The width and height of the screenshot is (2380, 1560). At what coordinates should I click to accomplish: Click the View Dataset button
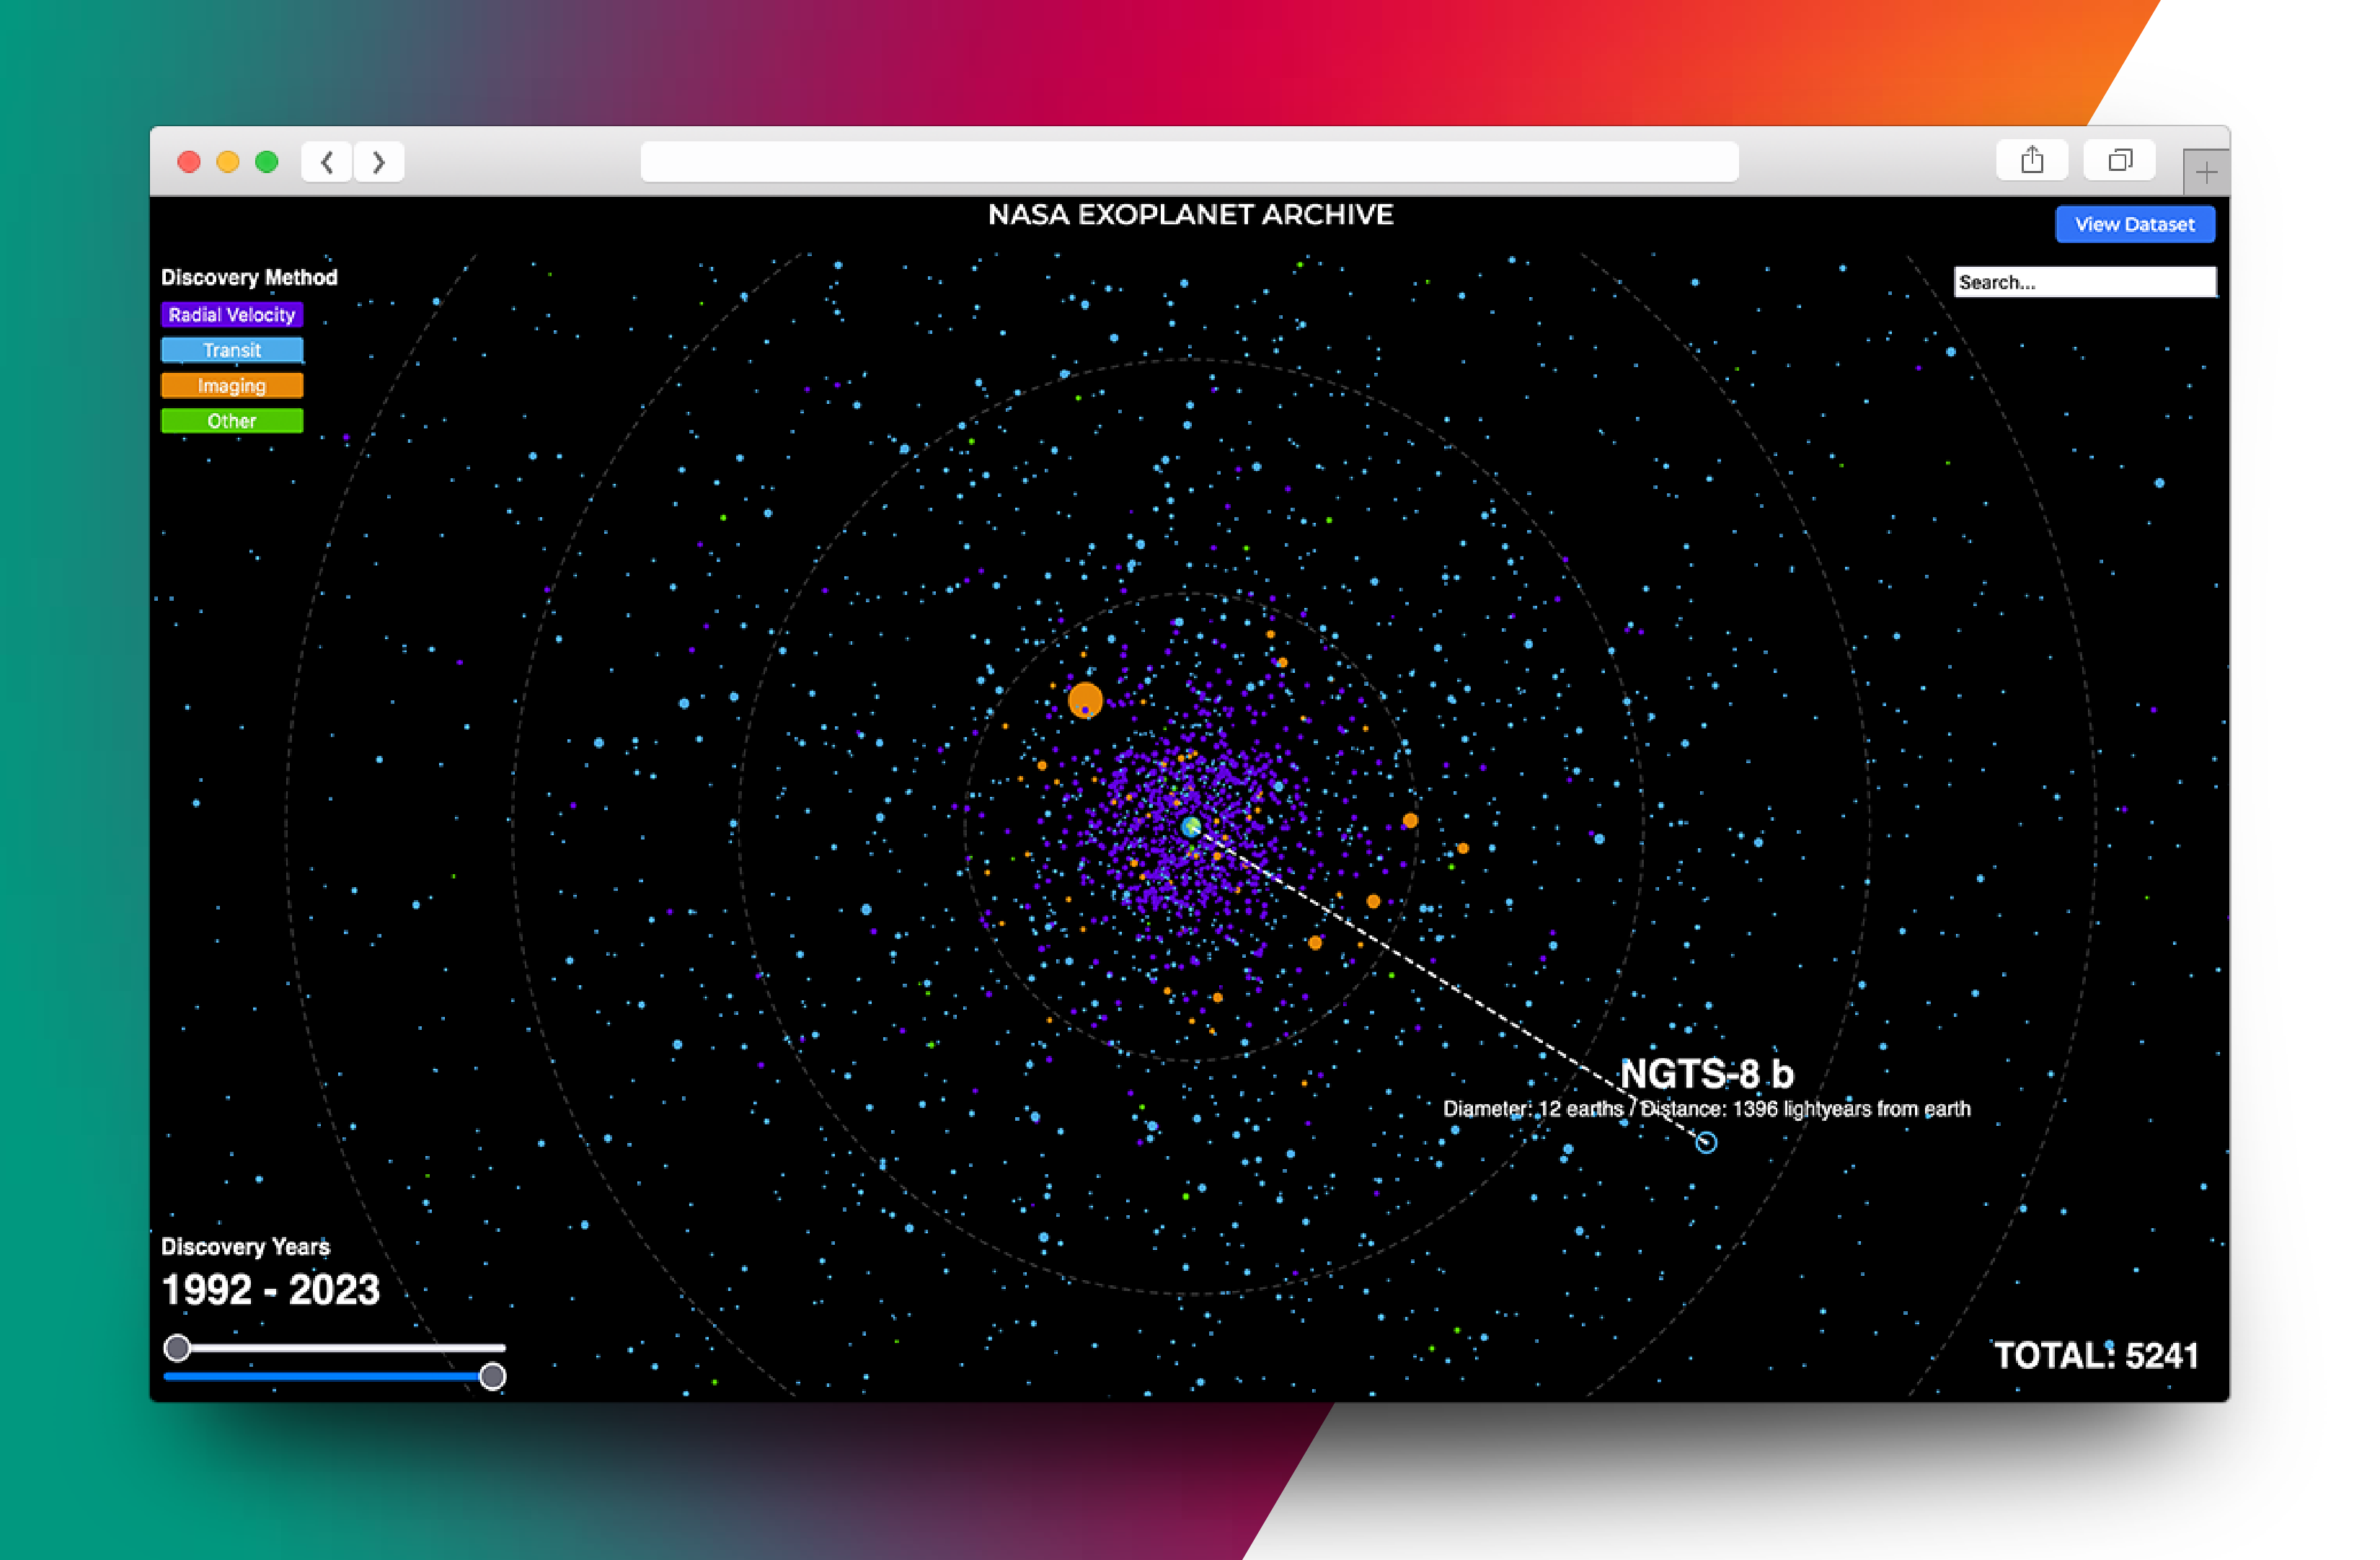(2134, 224)
